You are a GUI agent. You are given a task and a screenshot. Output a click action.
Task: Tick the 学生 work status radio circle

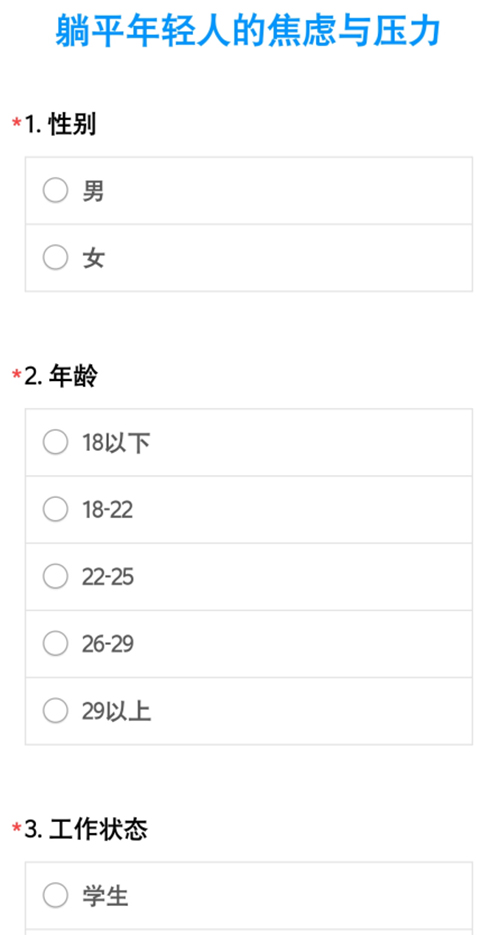(55, 896)
